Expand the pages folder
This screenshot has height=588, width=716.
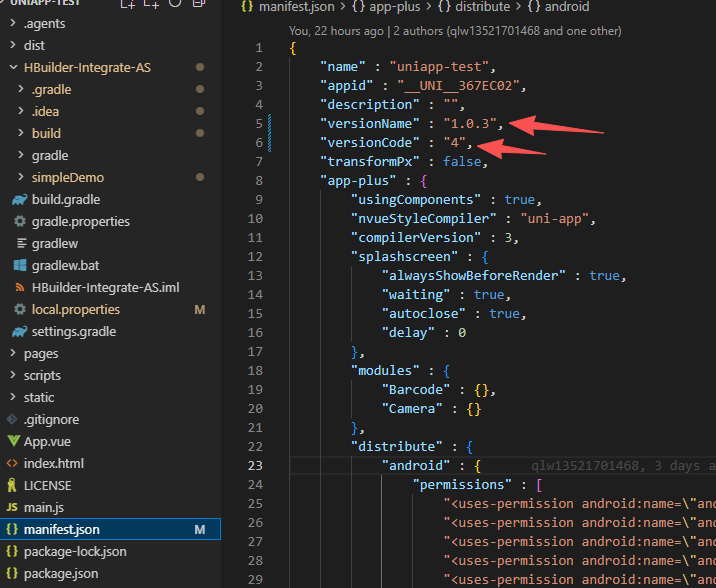13,353
